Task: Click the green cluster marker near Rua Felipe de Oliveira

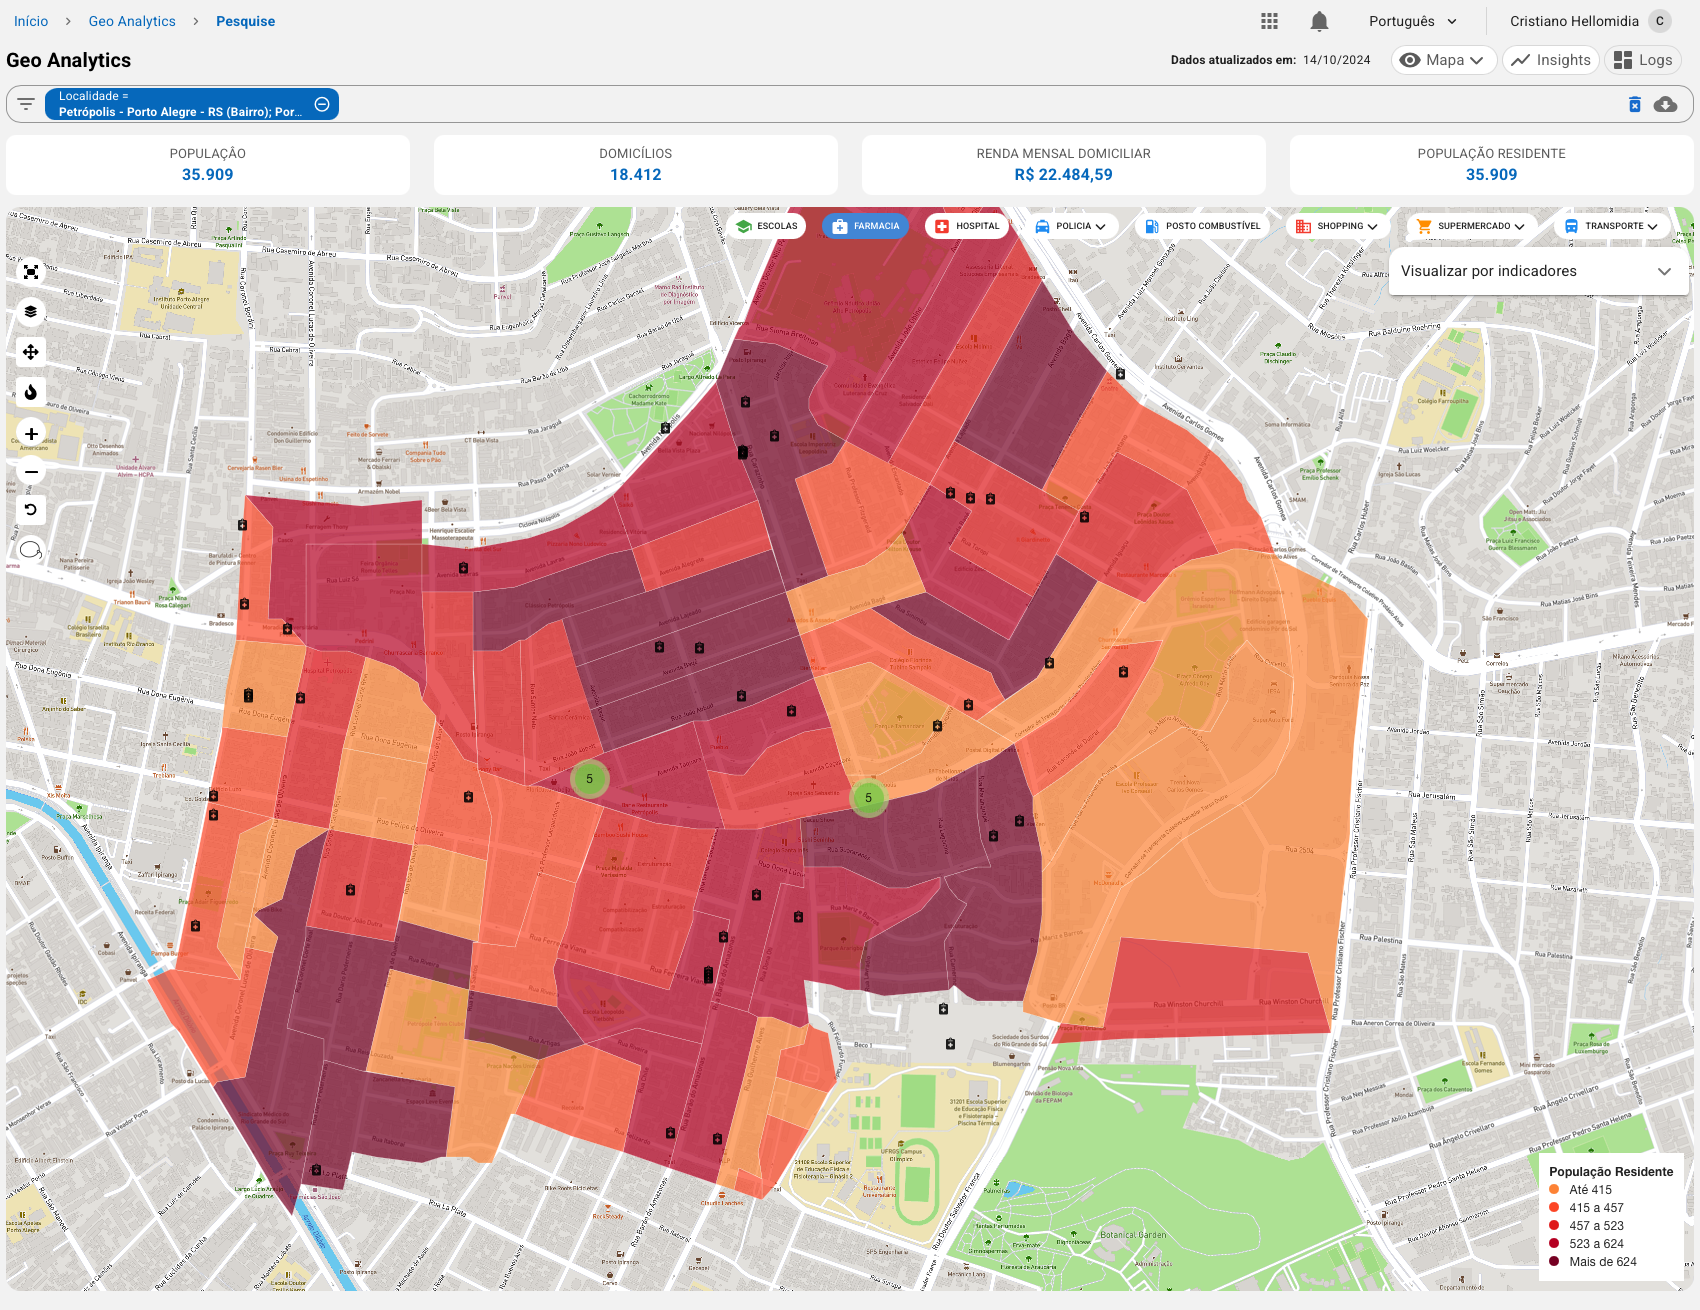Action: 589,779
